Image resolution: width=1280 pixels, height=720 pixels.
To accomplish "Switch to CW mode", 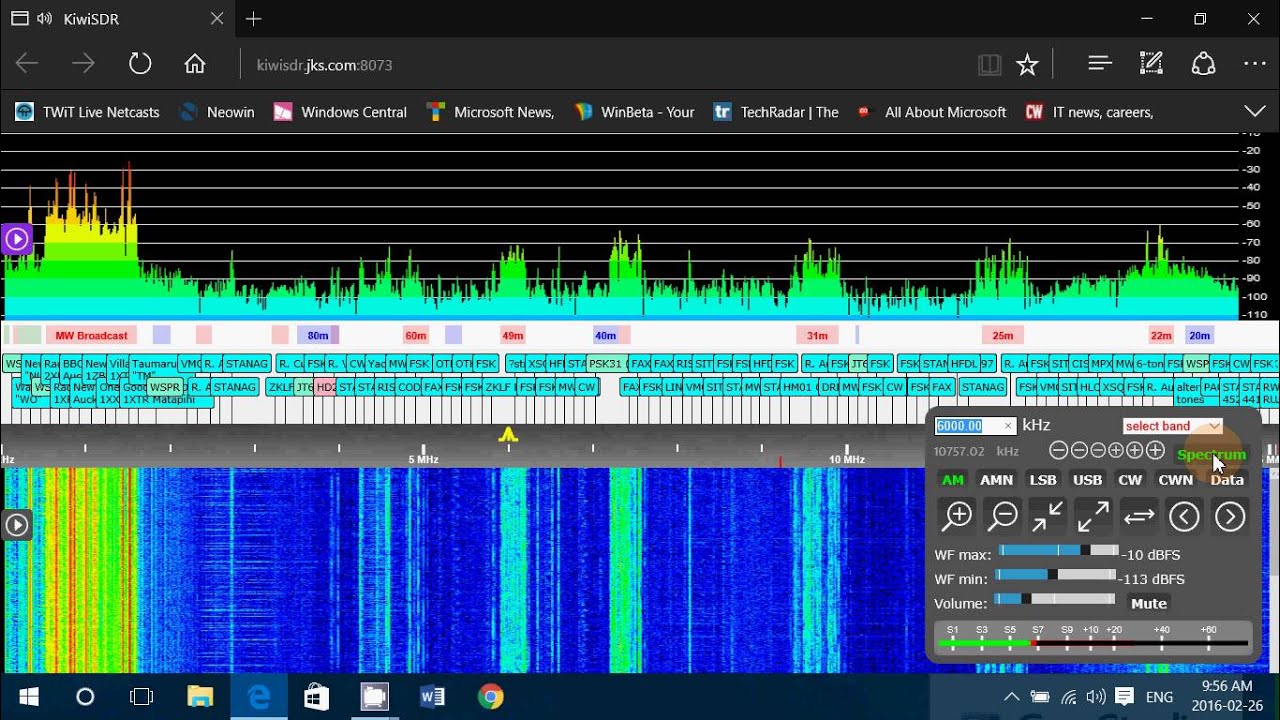I will pos(1130,480).
